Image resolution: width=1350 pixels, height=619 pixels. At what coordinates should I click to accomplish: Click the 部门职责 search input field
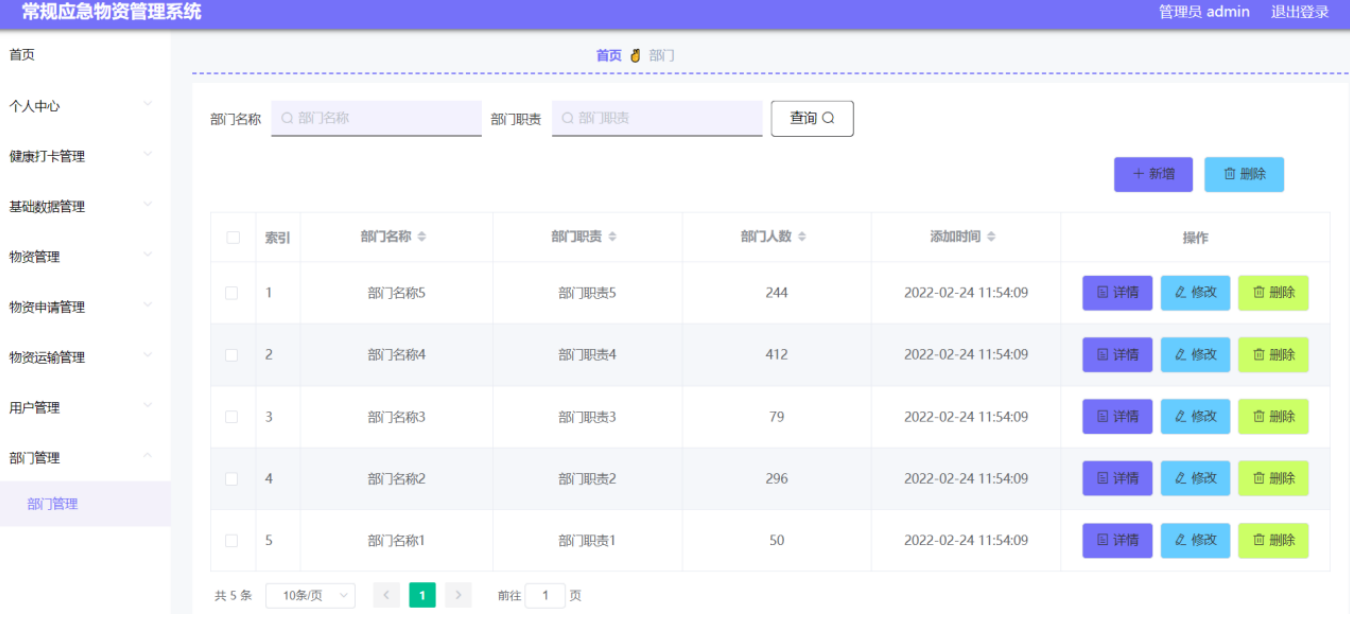coord(657,118)
